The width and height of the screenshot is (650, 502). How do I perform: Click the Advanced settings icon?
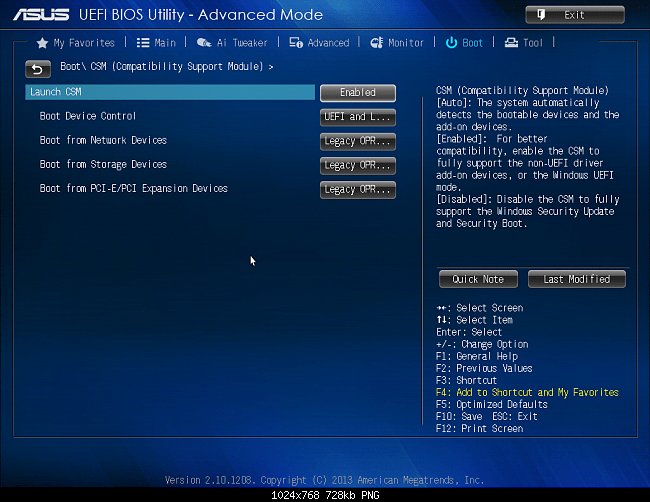tap(296, 43)
